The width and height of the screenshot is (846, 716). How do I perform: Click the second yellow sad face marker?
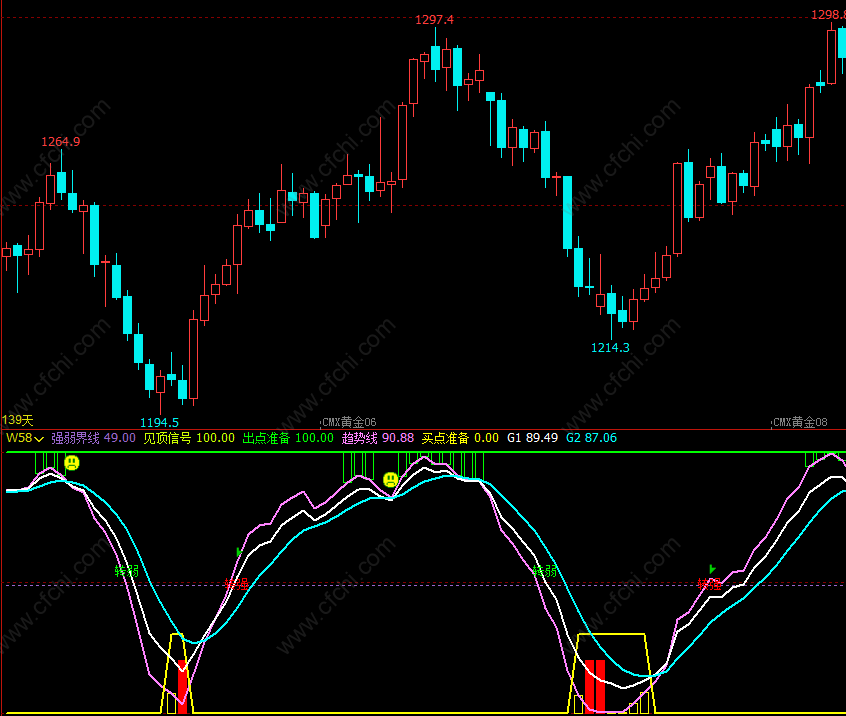(x=391, y=479)
